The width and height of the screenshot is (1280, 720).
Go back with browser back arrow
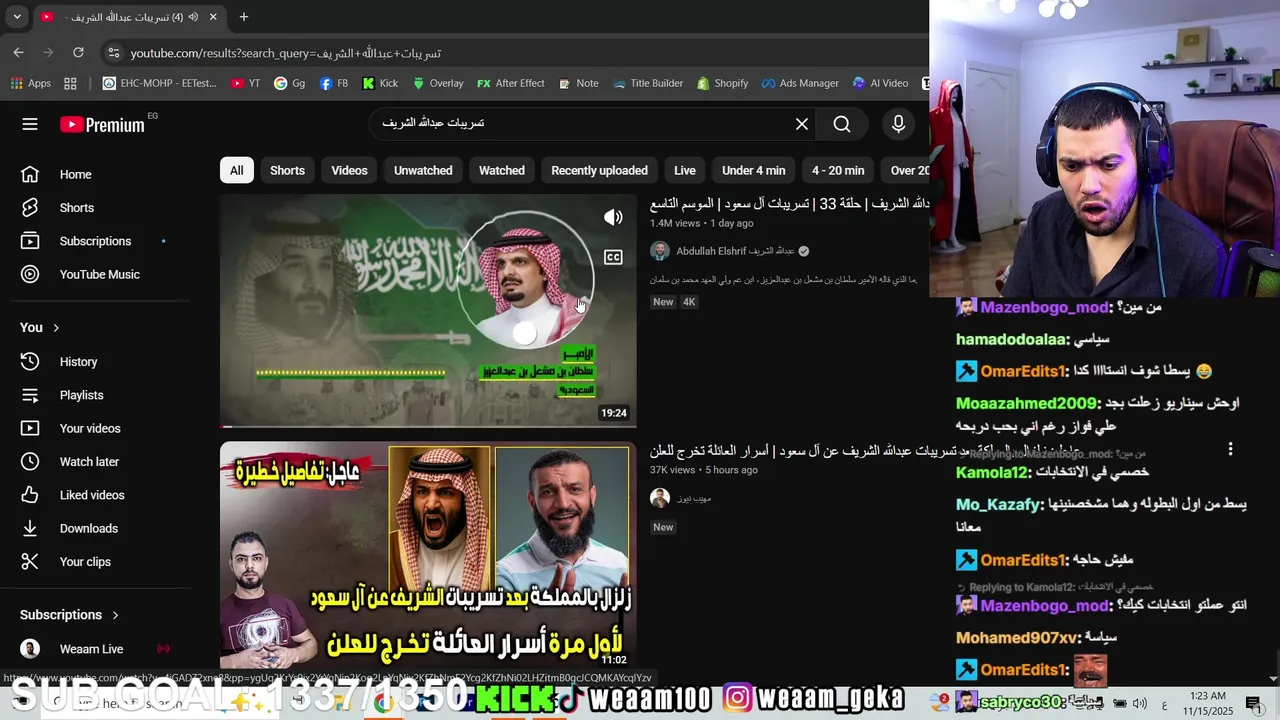point(19,52)
